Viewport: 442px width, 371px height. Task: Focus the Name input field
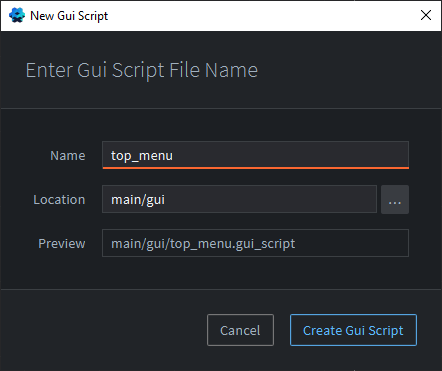pos(255,155)
